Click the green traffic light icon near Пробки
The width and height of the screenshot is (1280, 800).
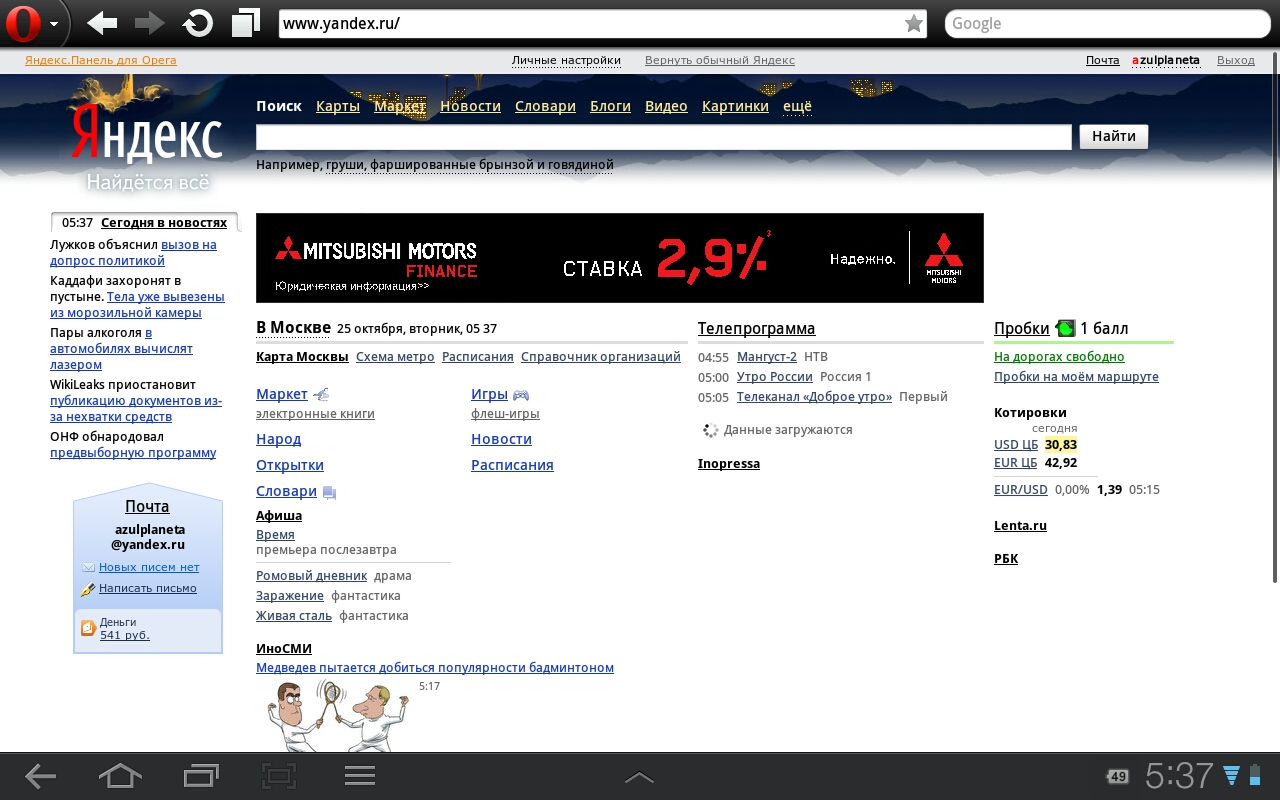point(1065,328)
